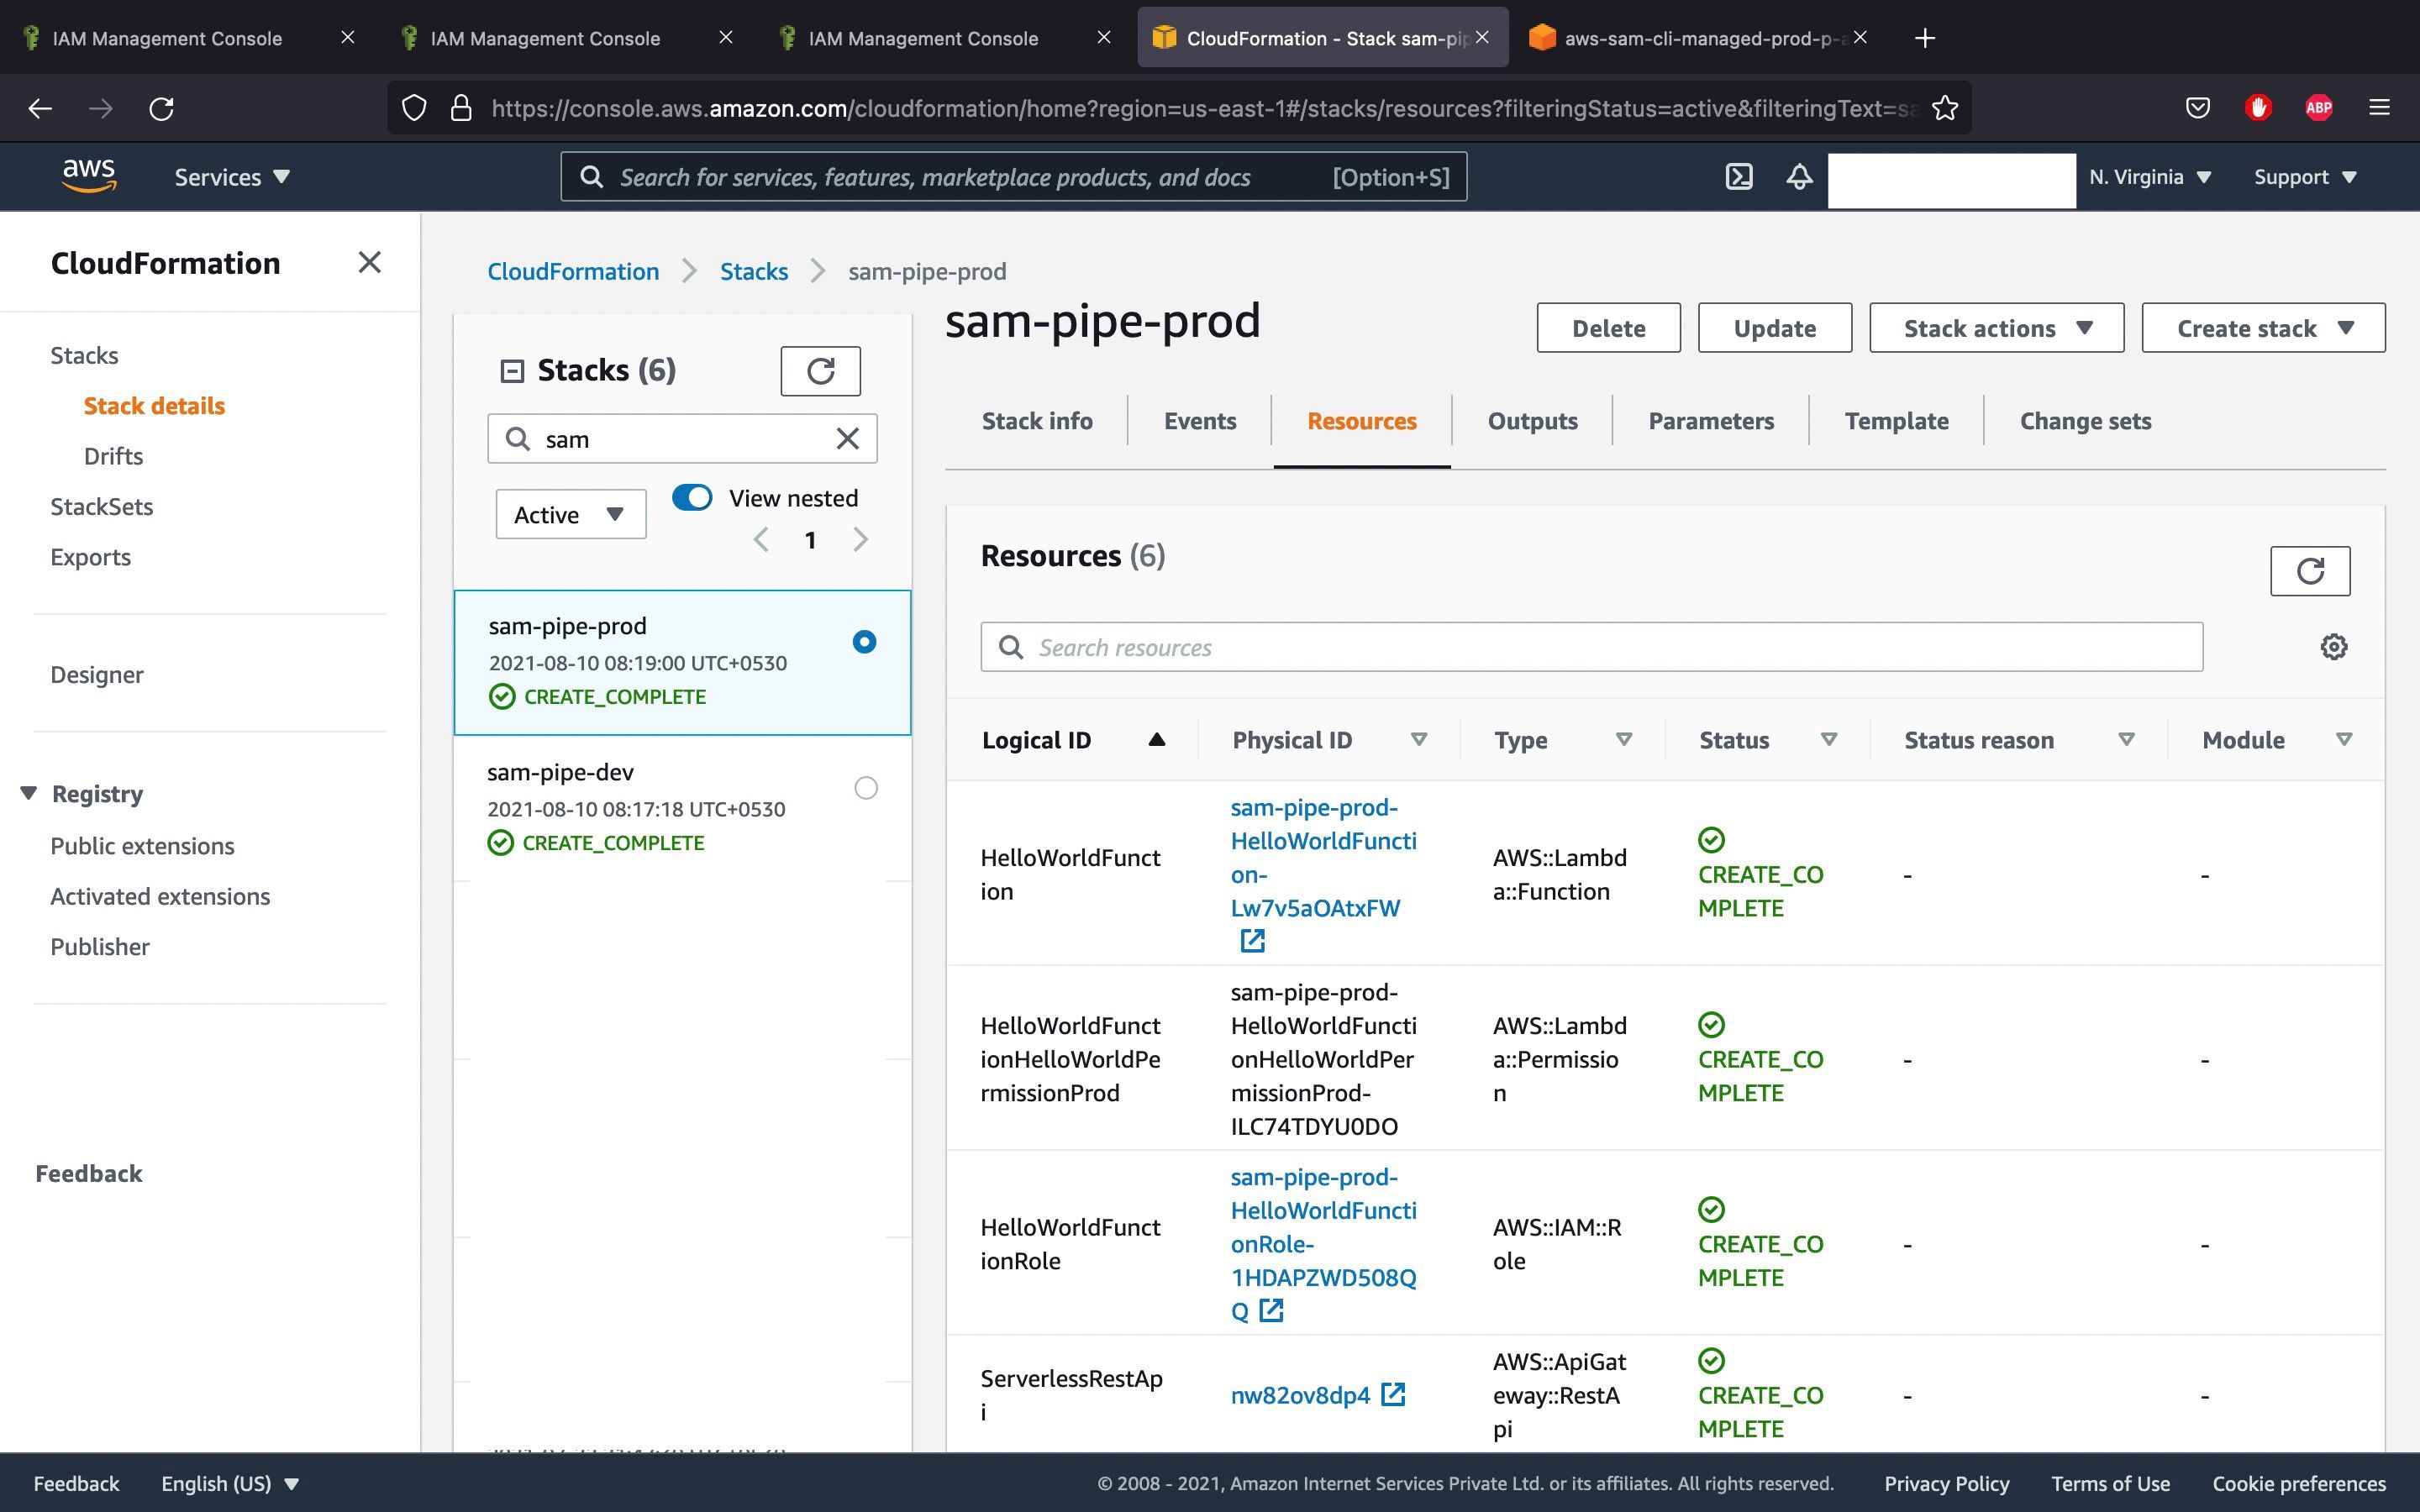Go to previous page of stacks
The image size is (2420, 1512).
(x=761, y=540)
